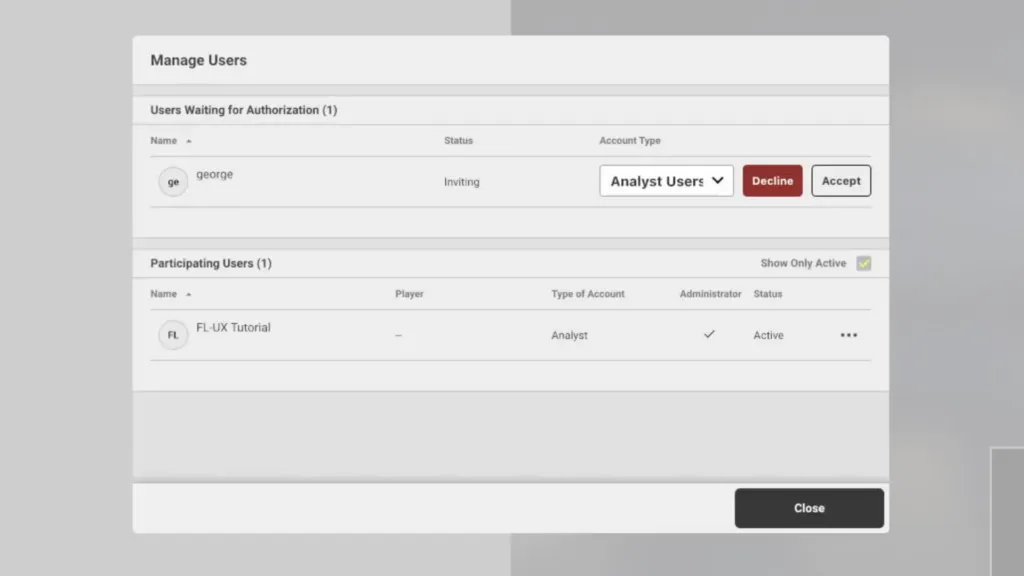This screenshot has height=576, width=1024.
Task: Select the user name george
Action: [214, 174]
